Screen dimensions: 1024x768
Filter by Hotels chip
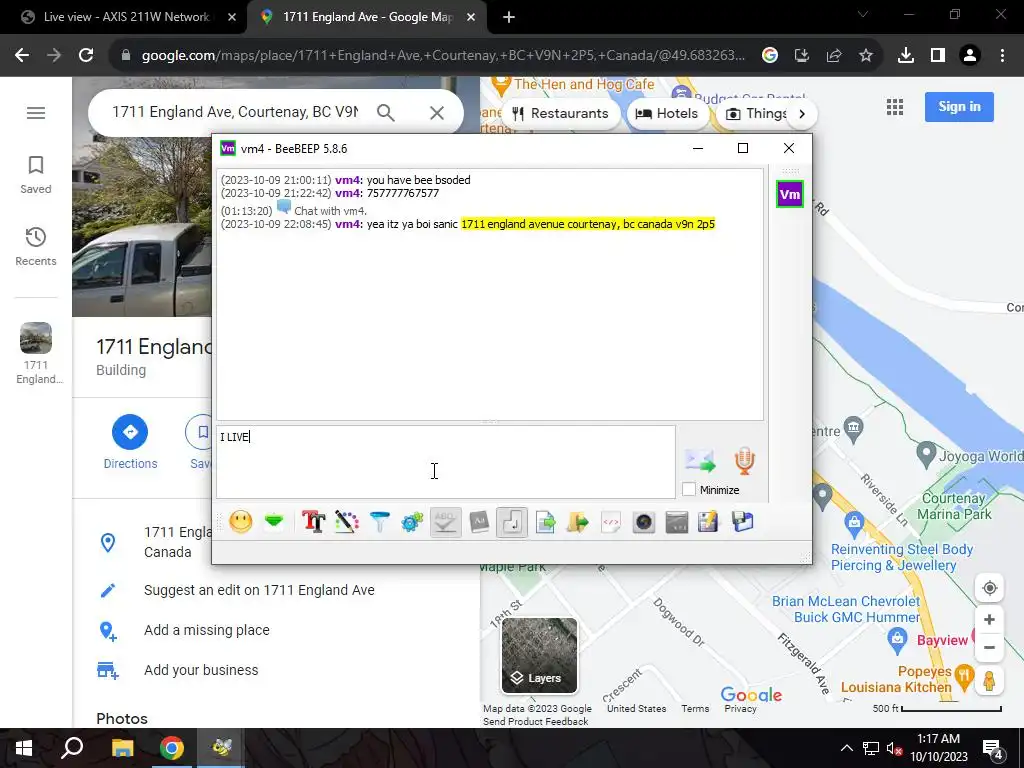click(667, 114)
